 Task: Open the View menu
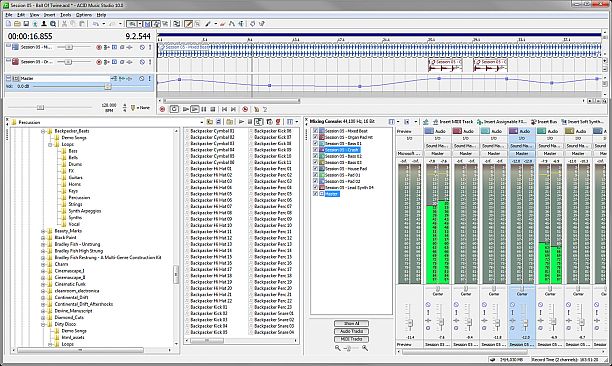(x=34, y=15)
